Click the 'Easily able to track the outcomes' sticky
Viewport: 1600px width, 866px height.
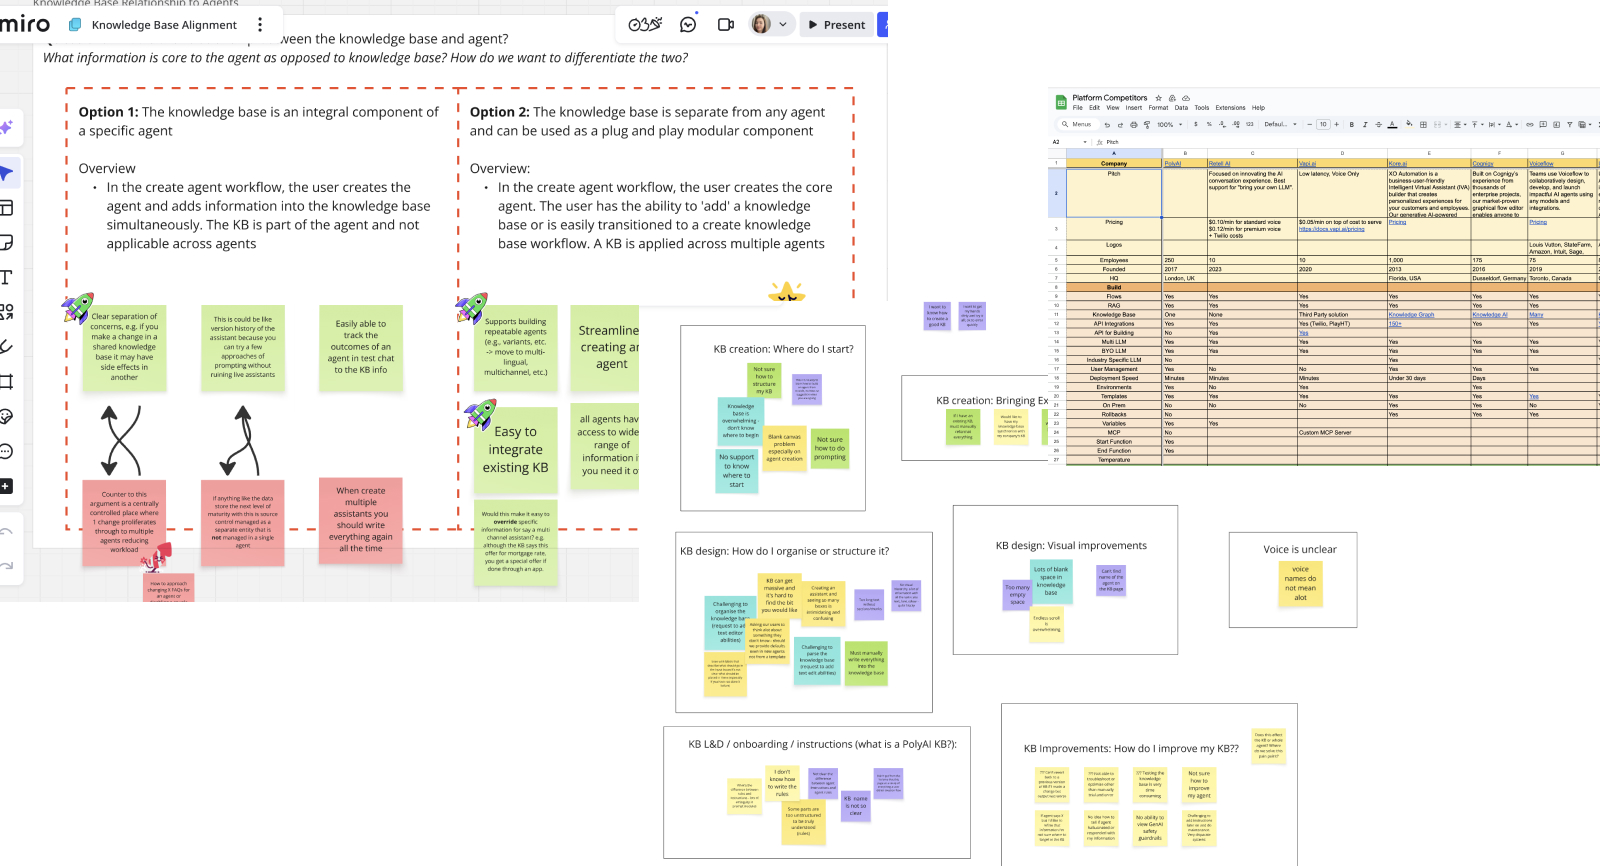click(361, 347)
